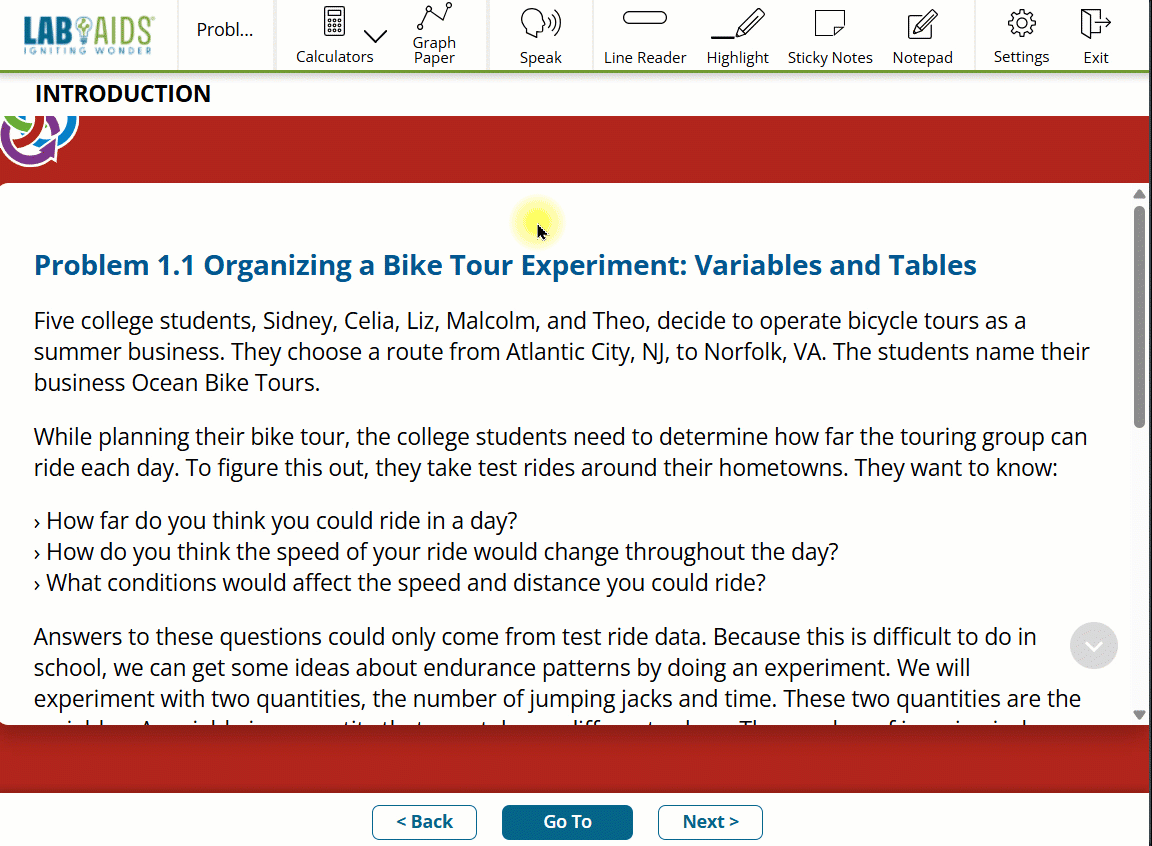Click the Exit door icon

(x=1096, y=35)
